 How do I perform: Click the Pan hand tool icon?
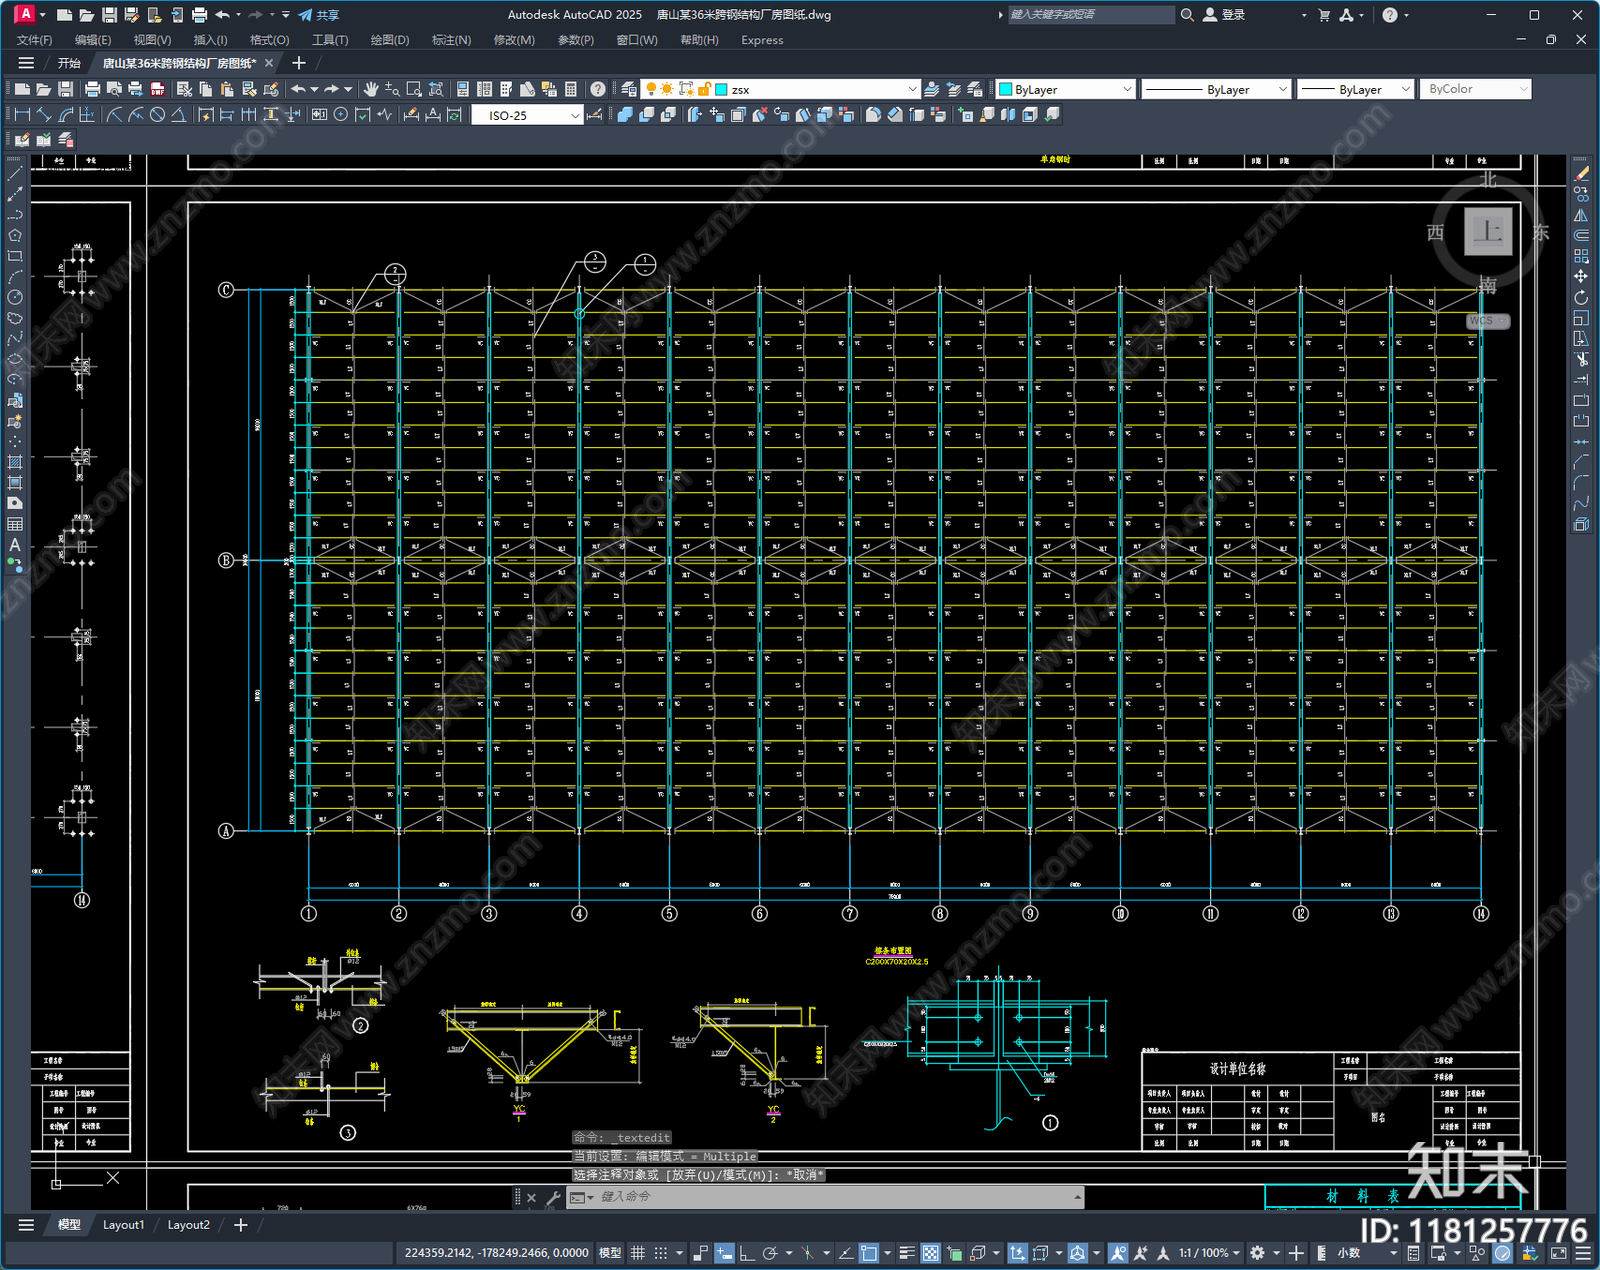(x=371, y=89)
